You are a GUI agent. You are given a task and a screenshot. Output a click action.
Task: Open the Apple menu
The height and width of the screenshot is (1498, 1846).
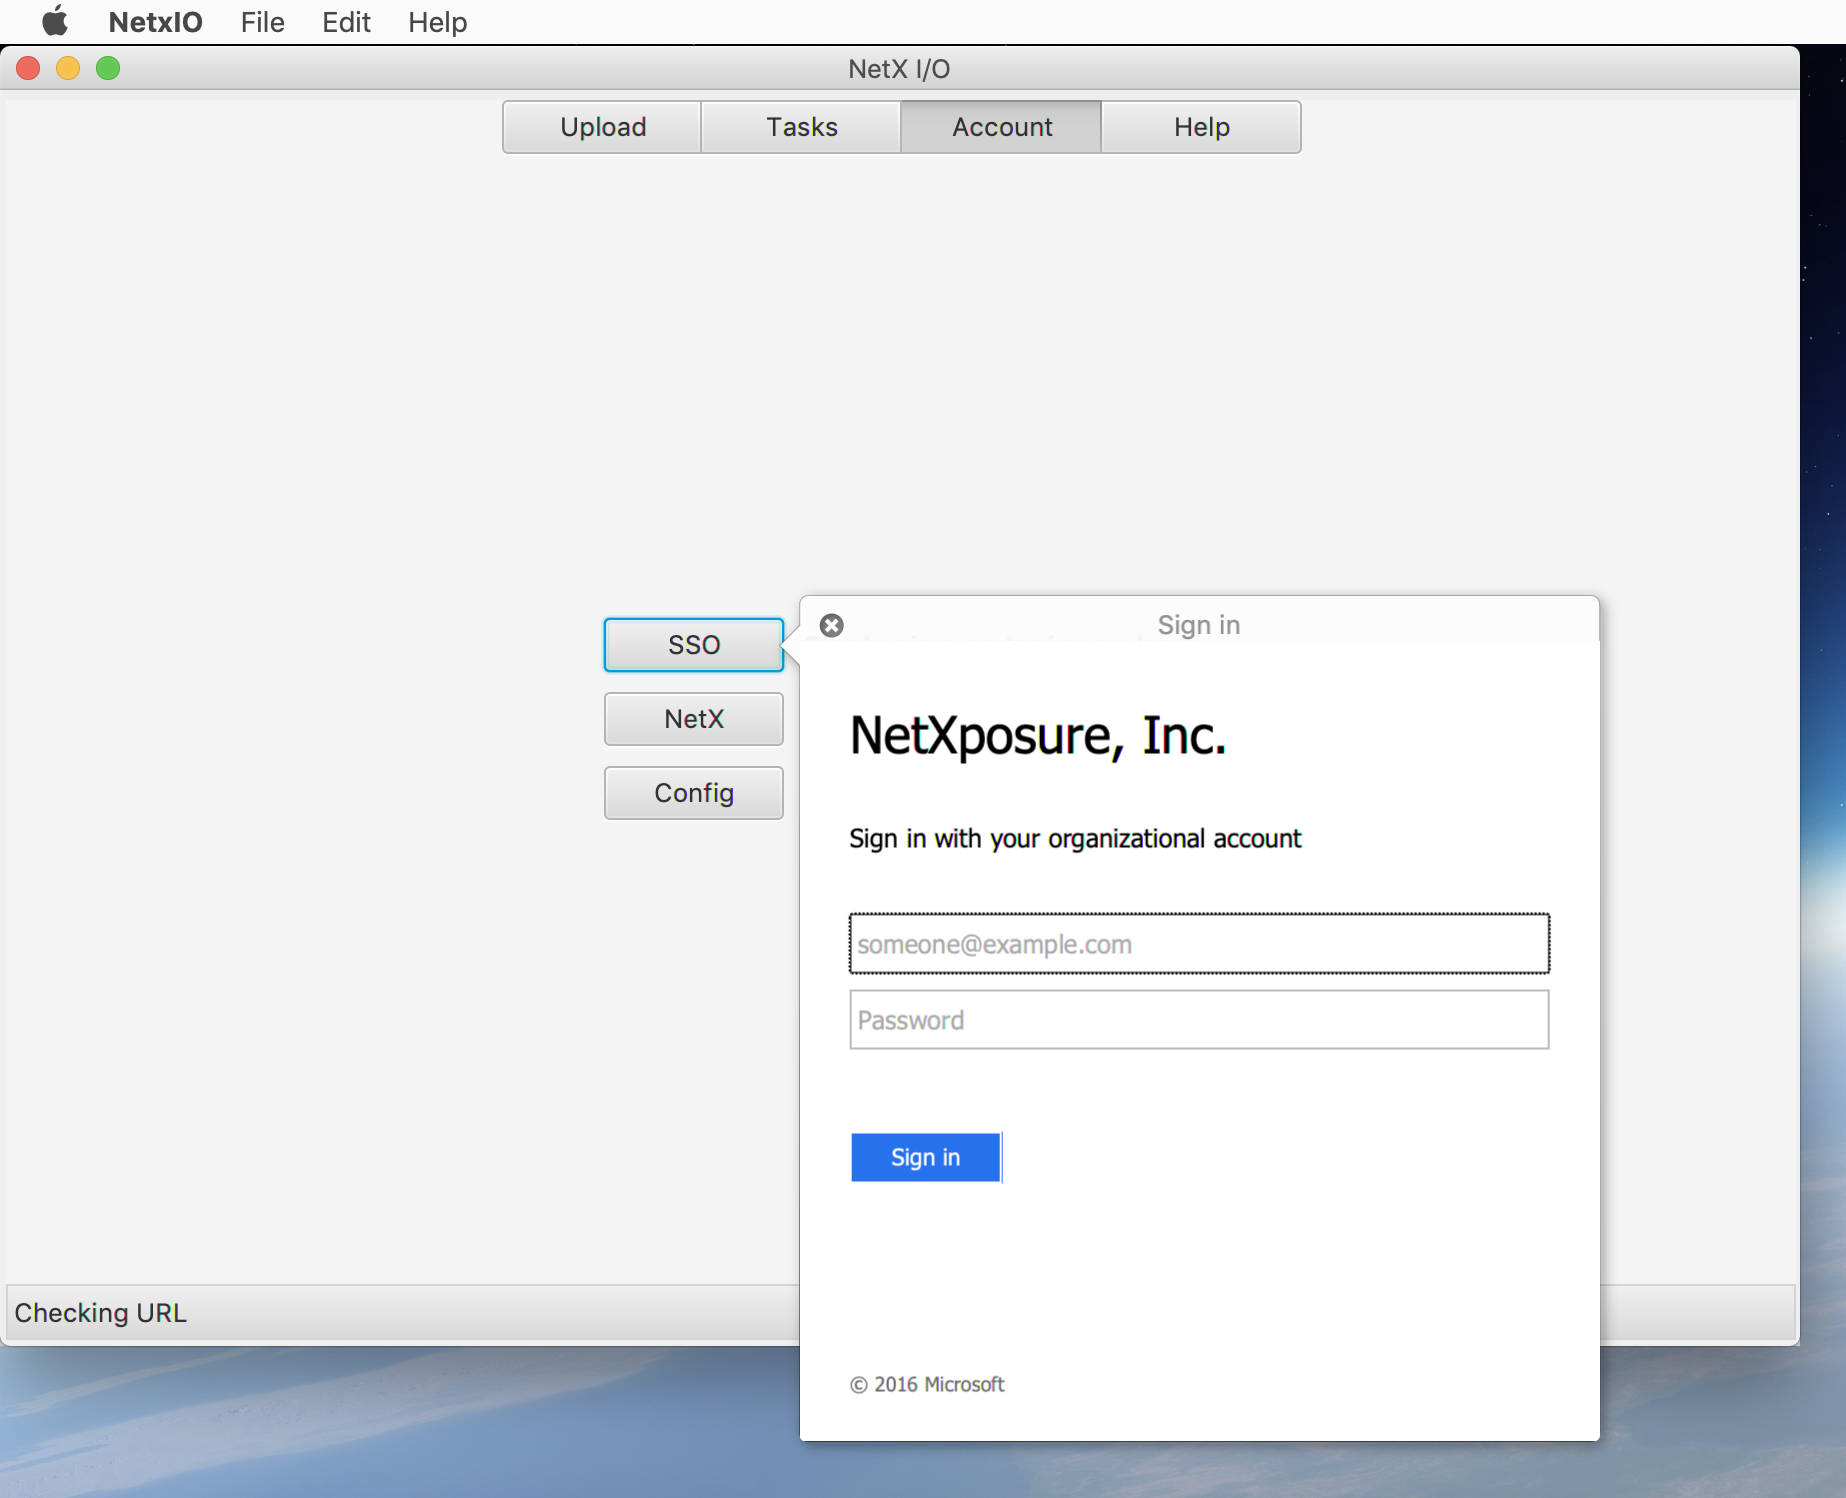pos(55,21)
